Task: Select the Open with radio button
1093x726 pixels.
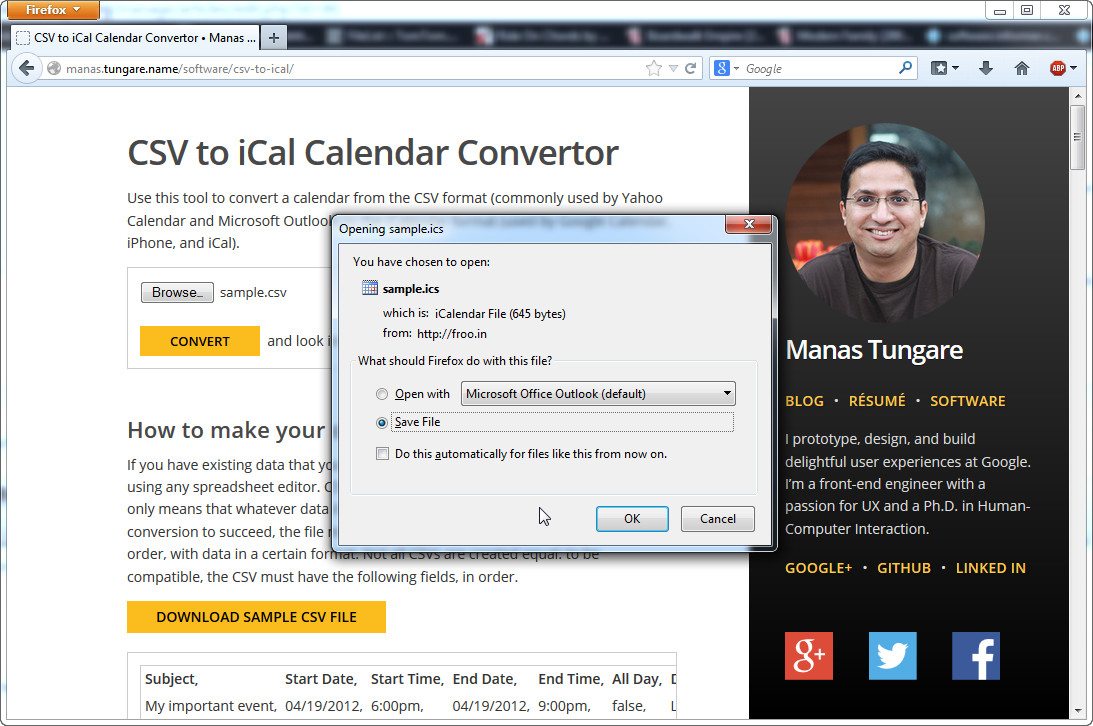Action: [x=382, y=394]
